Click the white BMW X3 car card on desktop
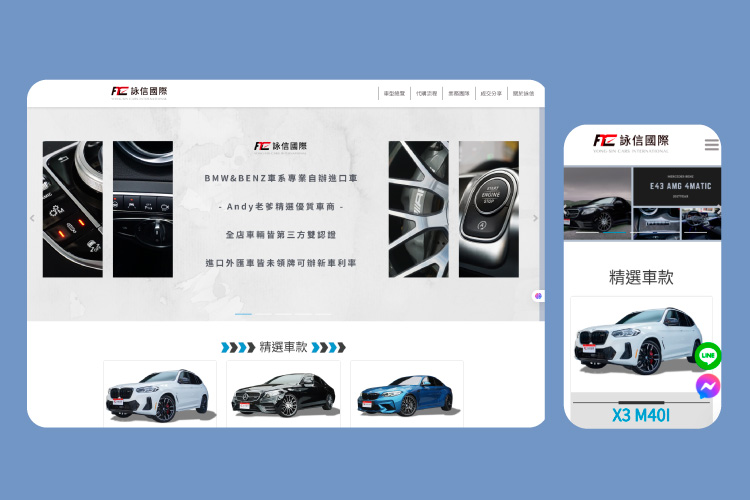The width and height of the screenshot is (750, 500). 160,394
